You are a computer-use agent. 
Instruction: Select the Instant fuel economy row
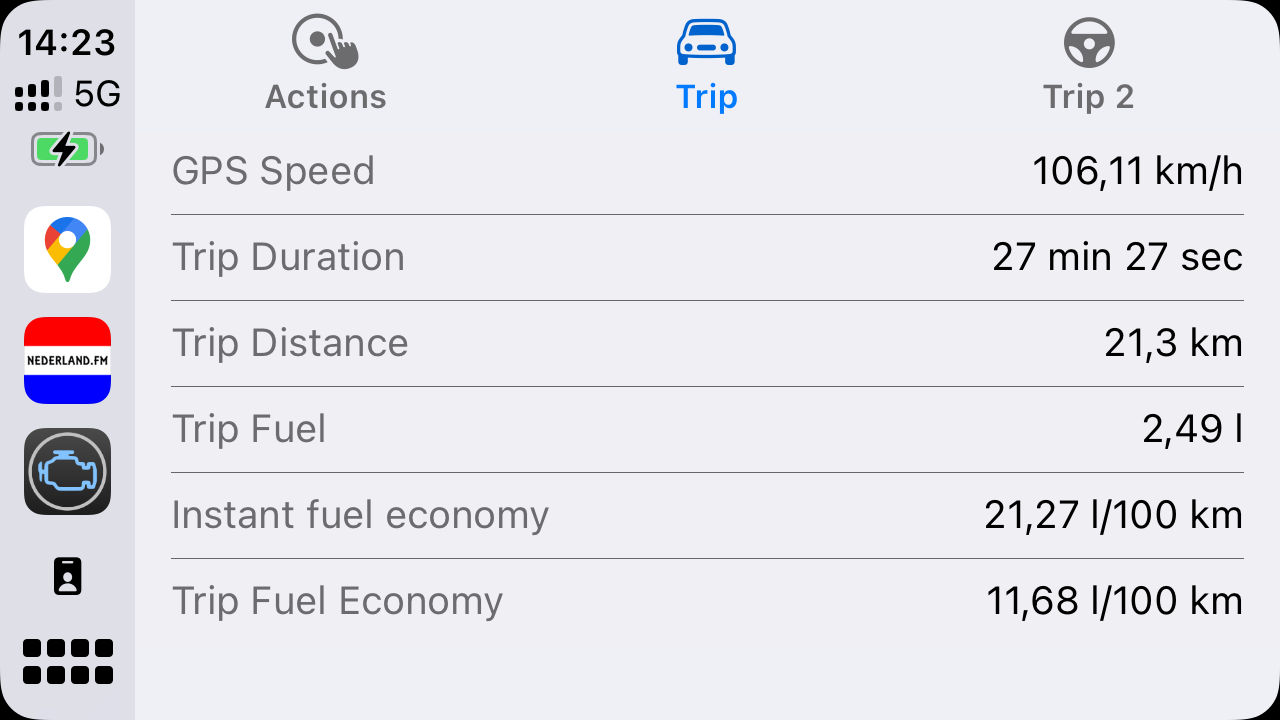point(707,515)
